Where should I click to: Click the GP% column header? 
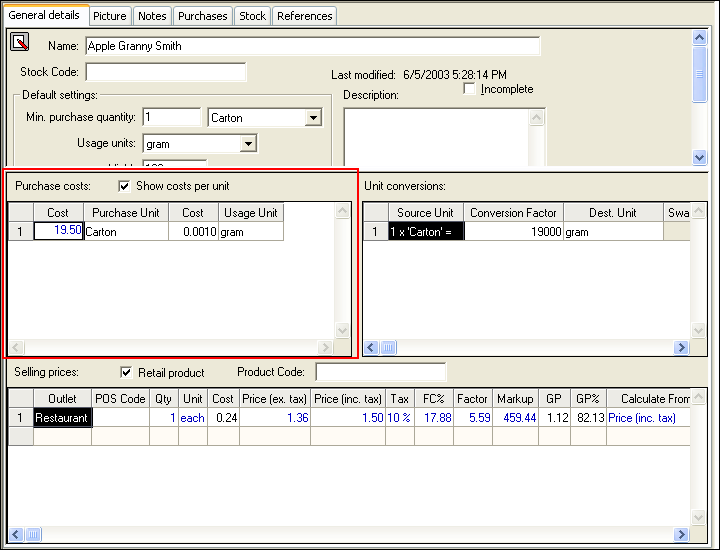coord(588,399)
